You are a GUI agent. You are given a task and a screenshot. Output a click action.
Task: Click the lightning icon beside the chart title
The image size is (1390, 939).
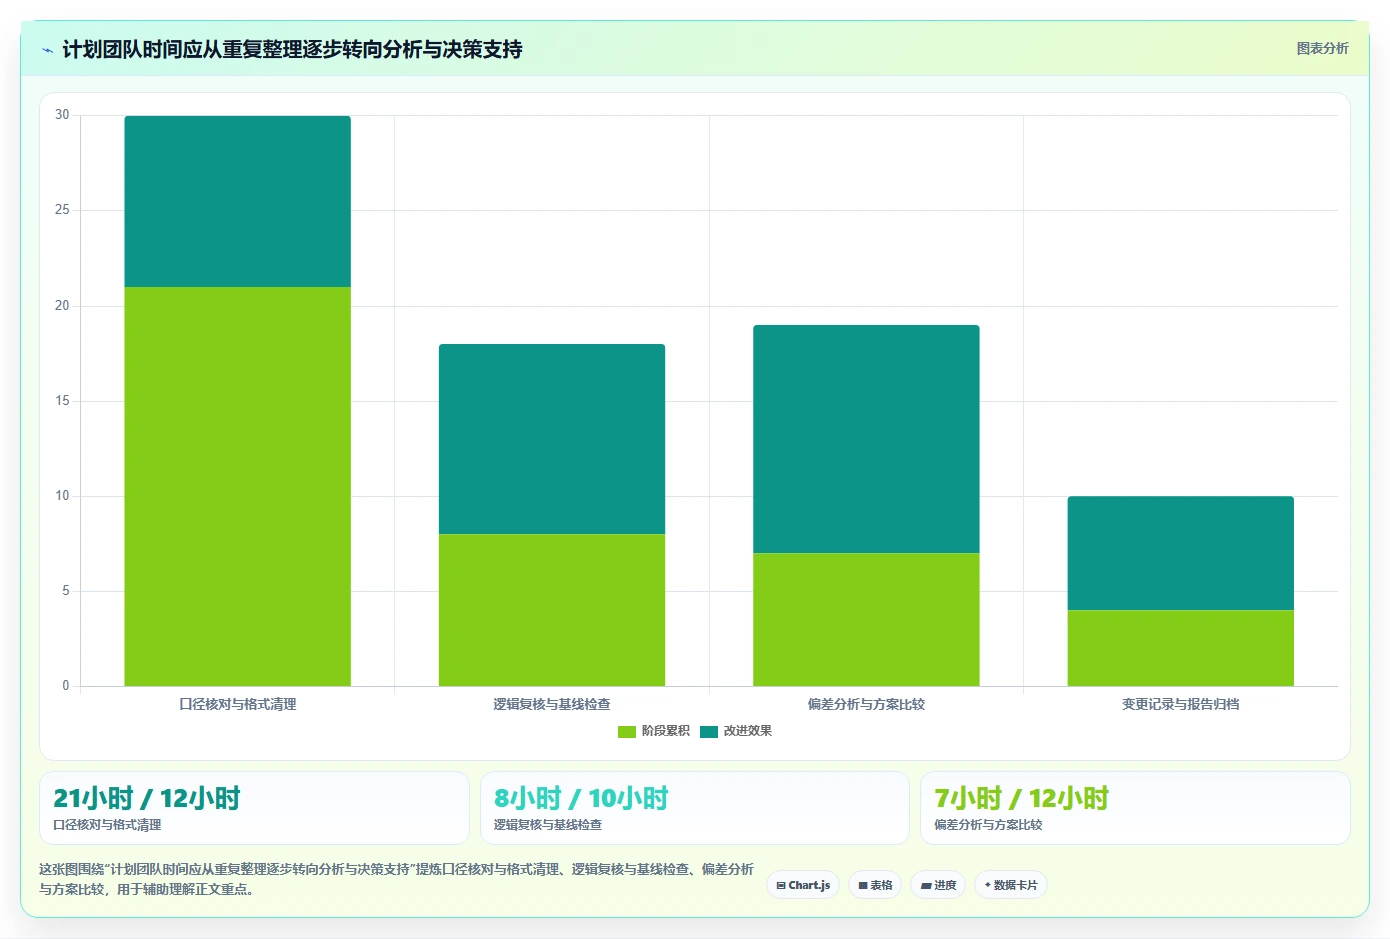[x=47, y=50]
